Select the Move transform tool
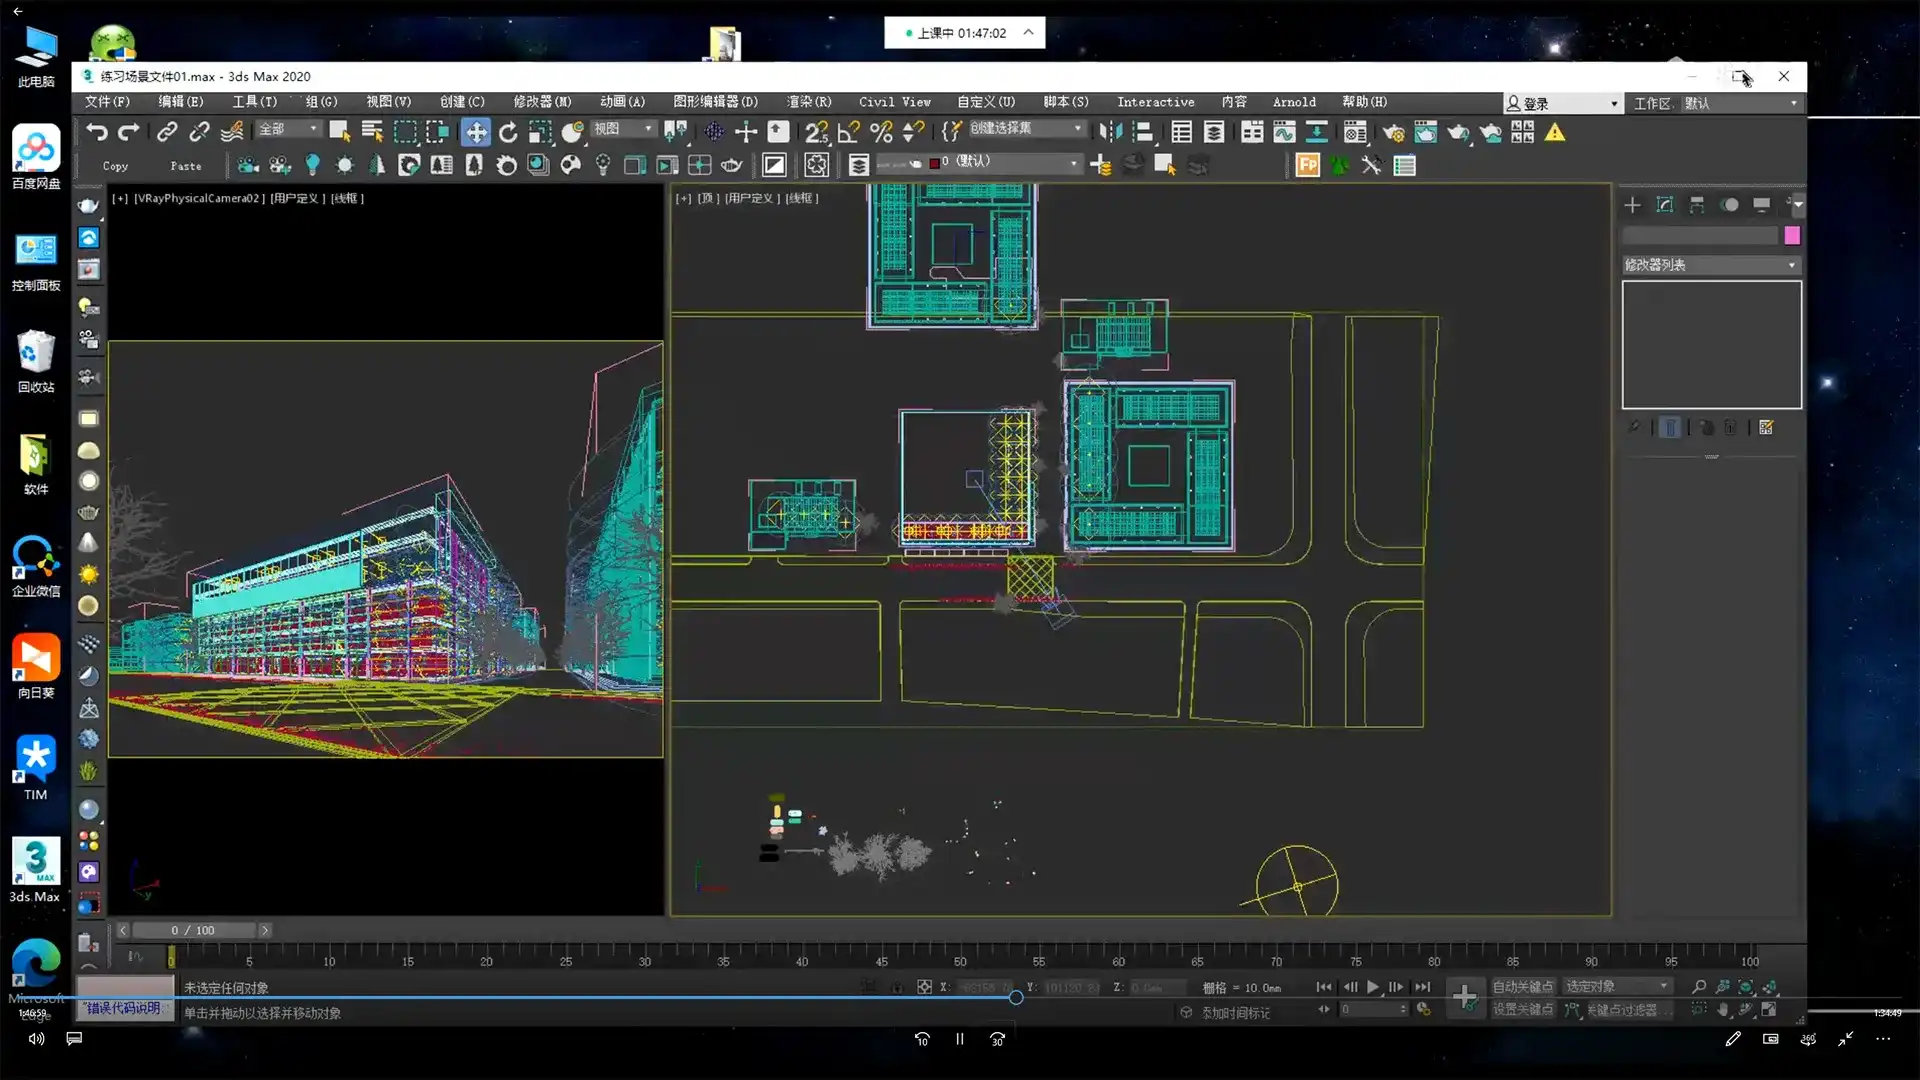 tap(476, 132)
